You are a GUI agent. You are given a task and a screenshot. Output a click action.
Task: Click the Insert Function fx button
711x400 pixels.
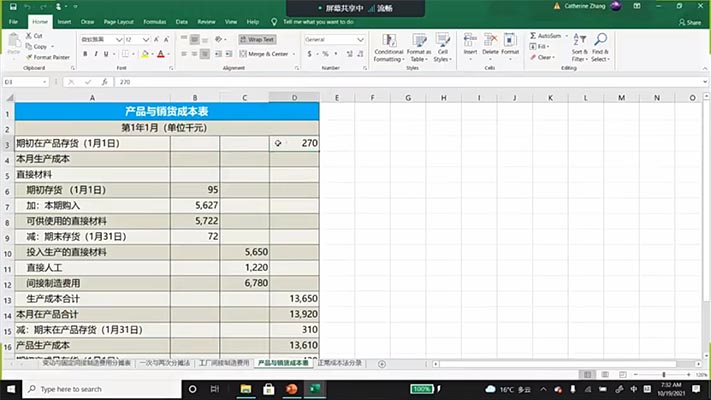tap(104, 82)
